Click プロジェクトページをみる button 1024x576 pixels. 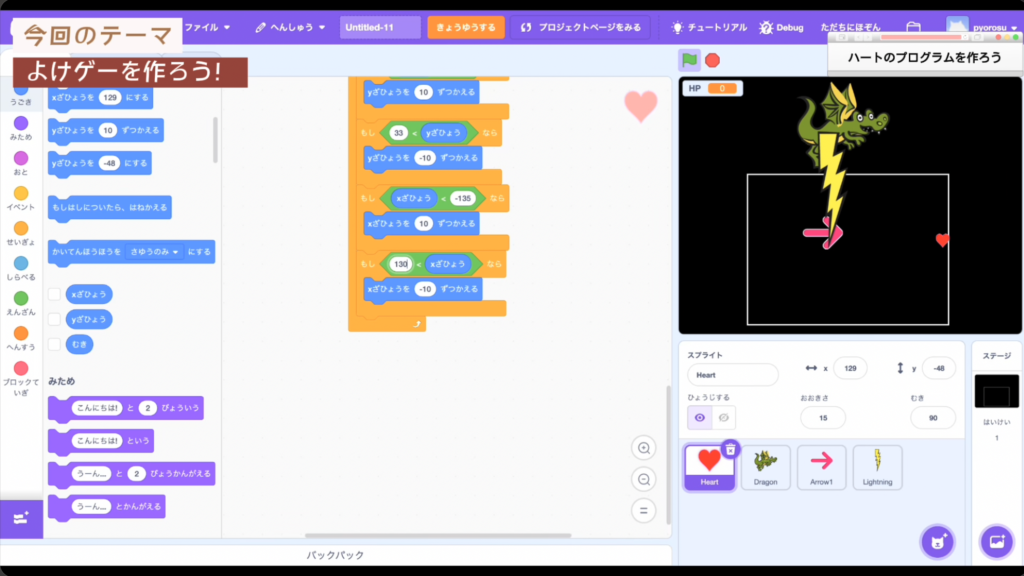point(580,27)
